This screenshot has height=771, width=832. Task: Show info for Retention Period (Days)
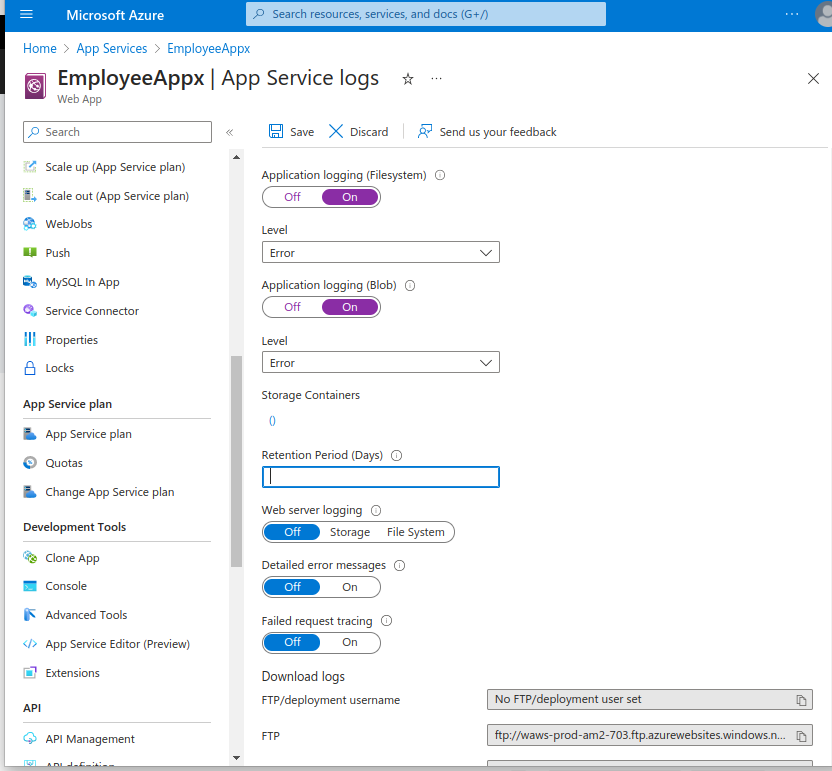tap(396, 455)
